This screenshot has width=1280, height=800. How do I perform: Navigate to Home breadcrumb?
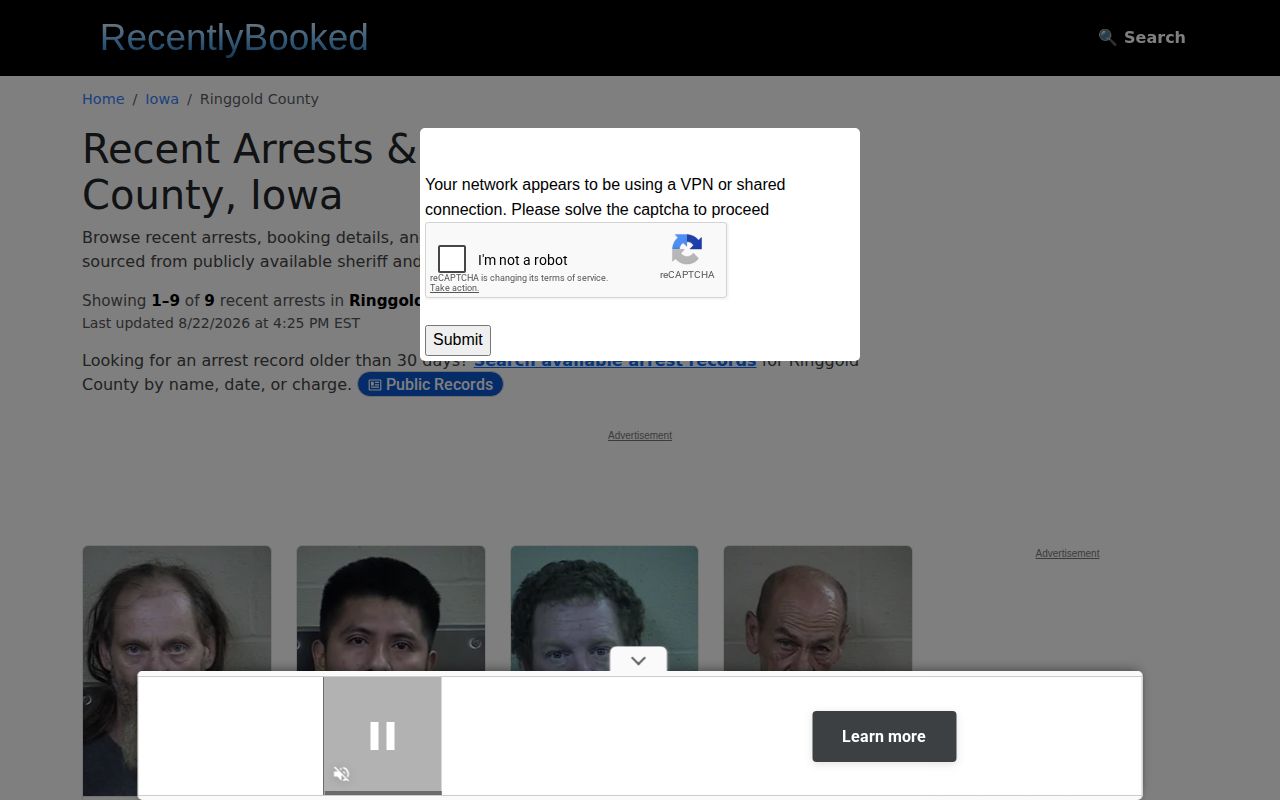103,99
